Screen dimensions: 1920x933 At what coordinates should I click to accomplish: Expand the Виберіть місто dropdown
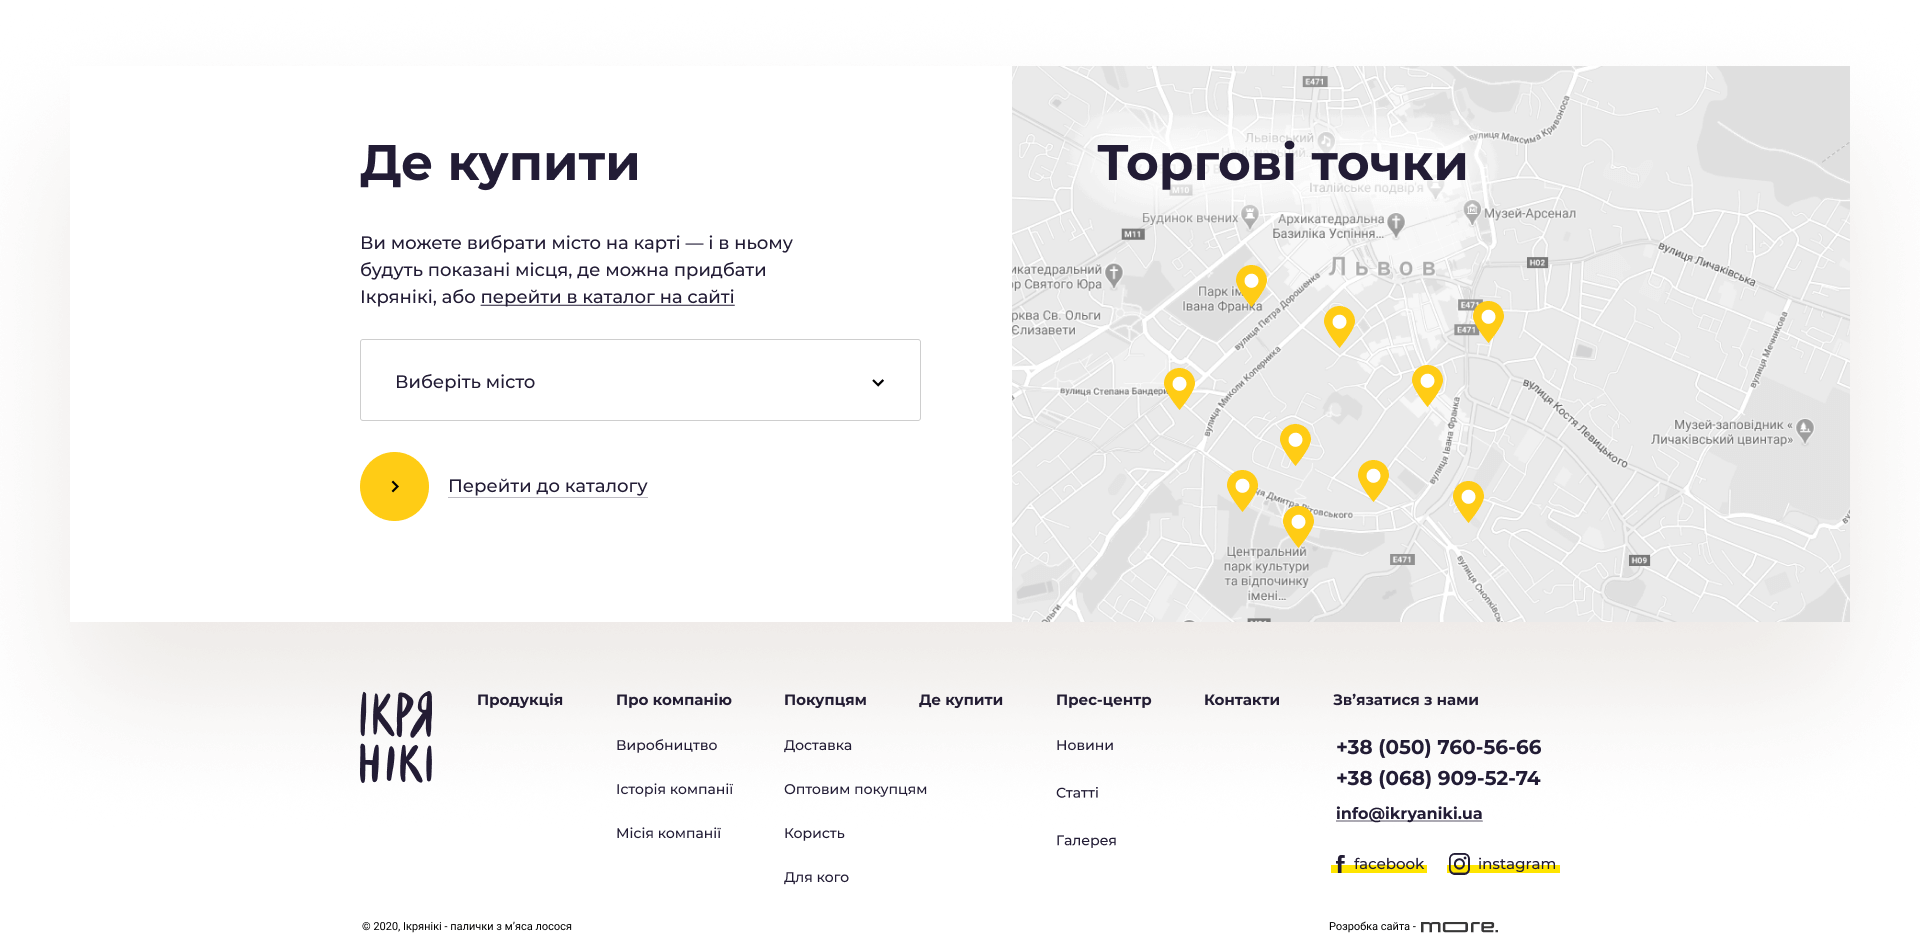pyautogui.click(x=640, y=381)
